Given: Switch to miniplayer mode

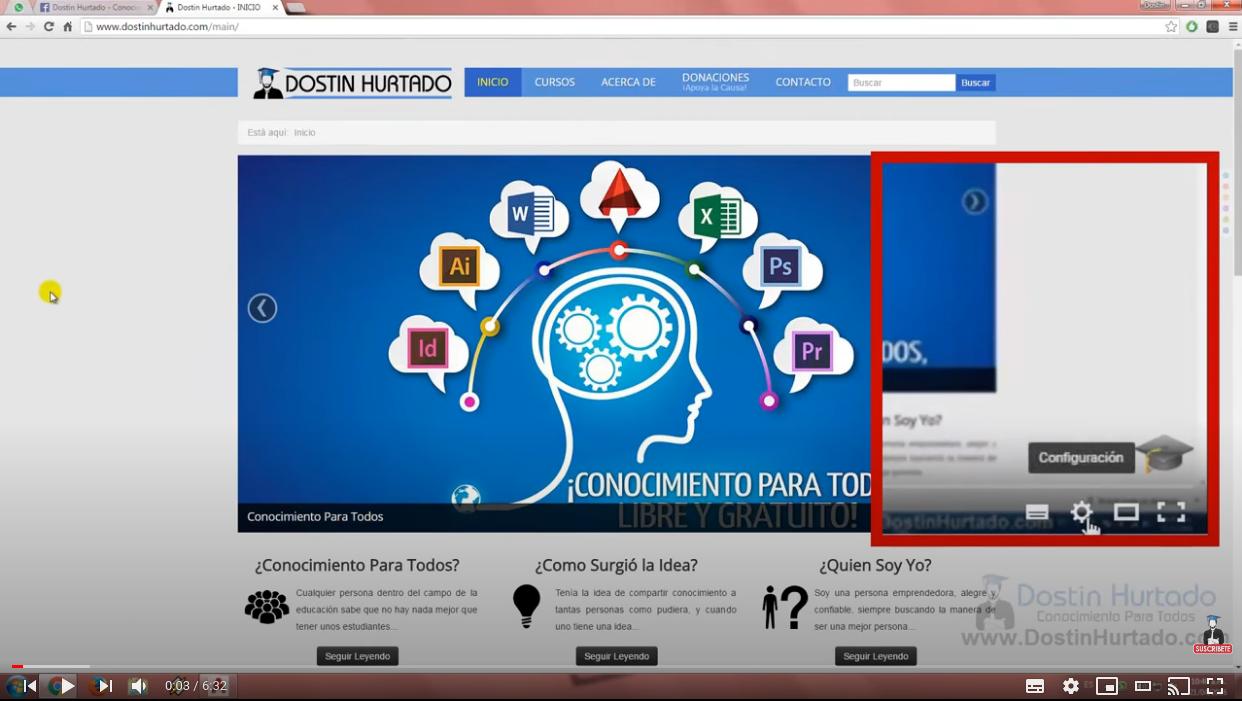Looking at the screenshot, I should pos(1107,686).
